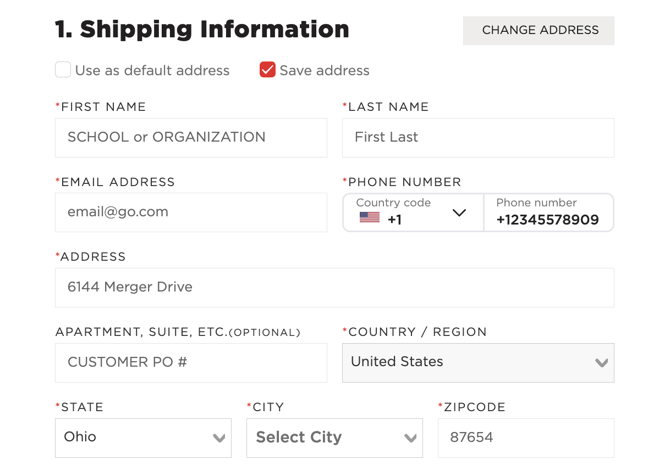670x471 pixels.
Task: Click into the Last Name field
Action: pyautogui.click(x=478, y=138)
